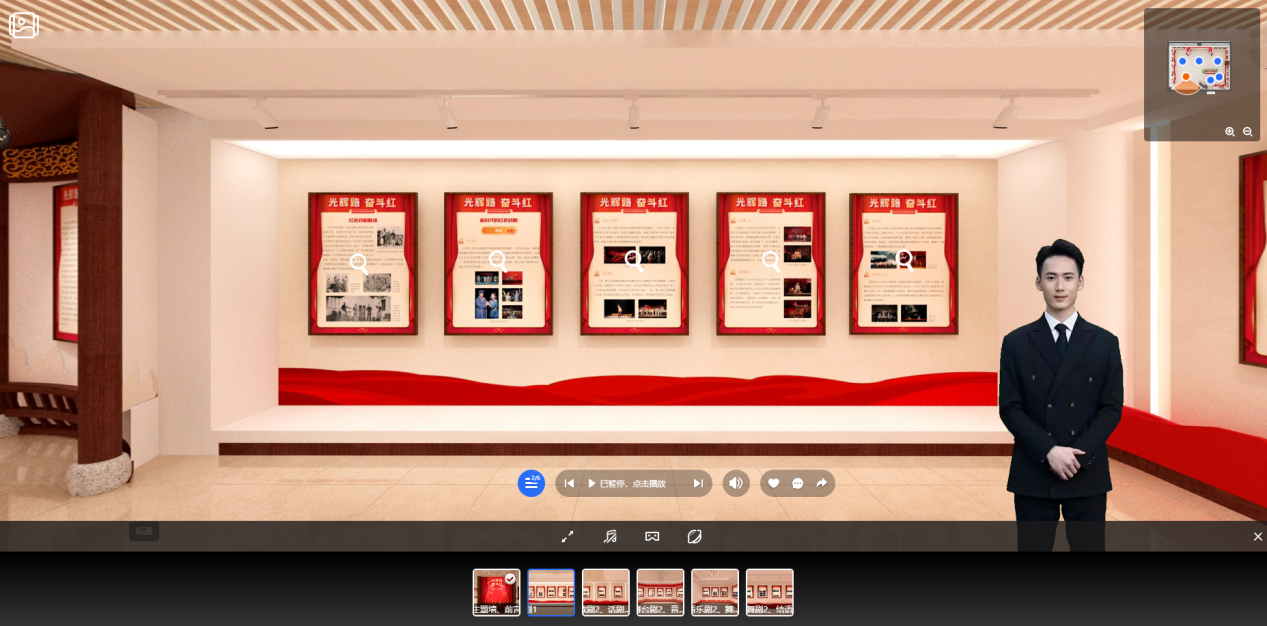The height and width of the screenshot is (626, 1267).
Task: Magnify the leftmost exhibition poster on the wall
Action: point(359,264)
